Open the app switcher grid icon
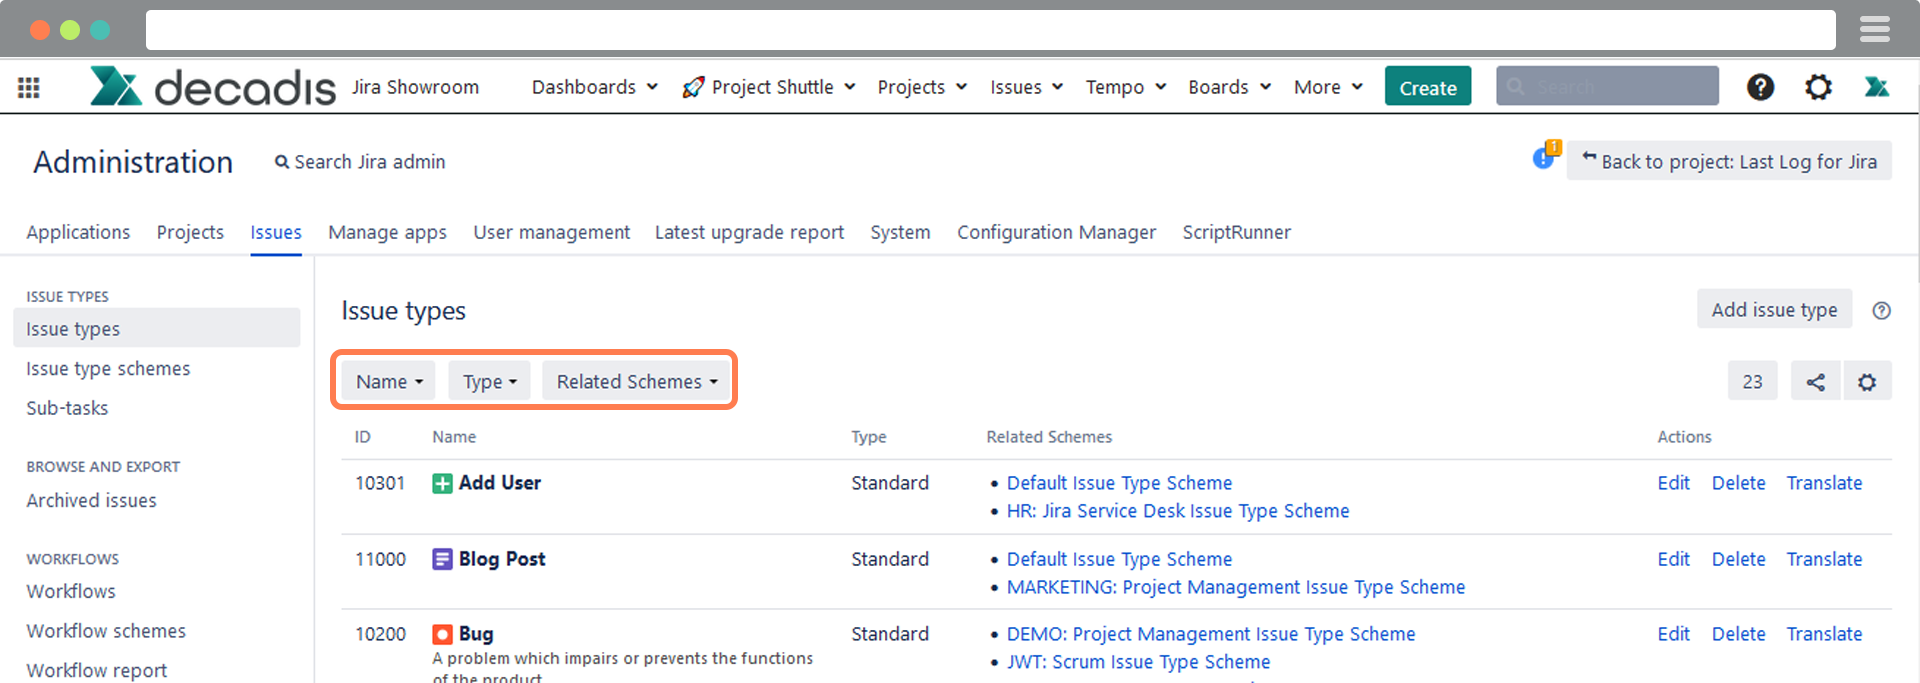The image size is (1920, 683). click(29, 88)
